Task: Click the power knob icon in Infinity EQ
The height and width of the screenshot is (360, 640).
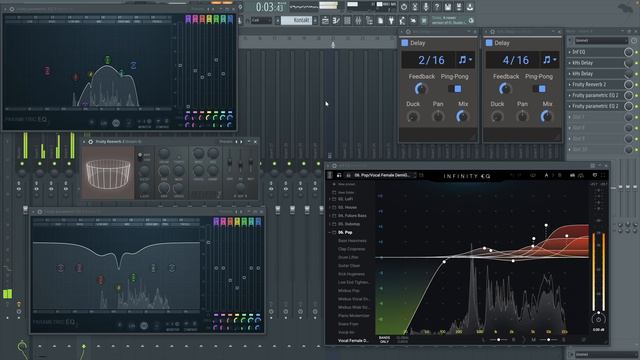Action: [598, 319]
